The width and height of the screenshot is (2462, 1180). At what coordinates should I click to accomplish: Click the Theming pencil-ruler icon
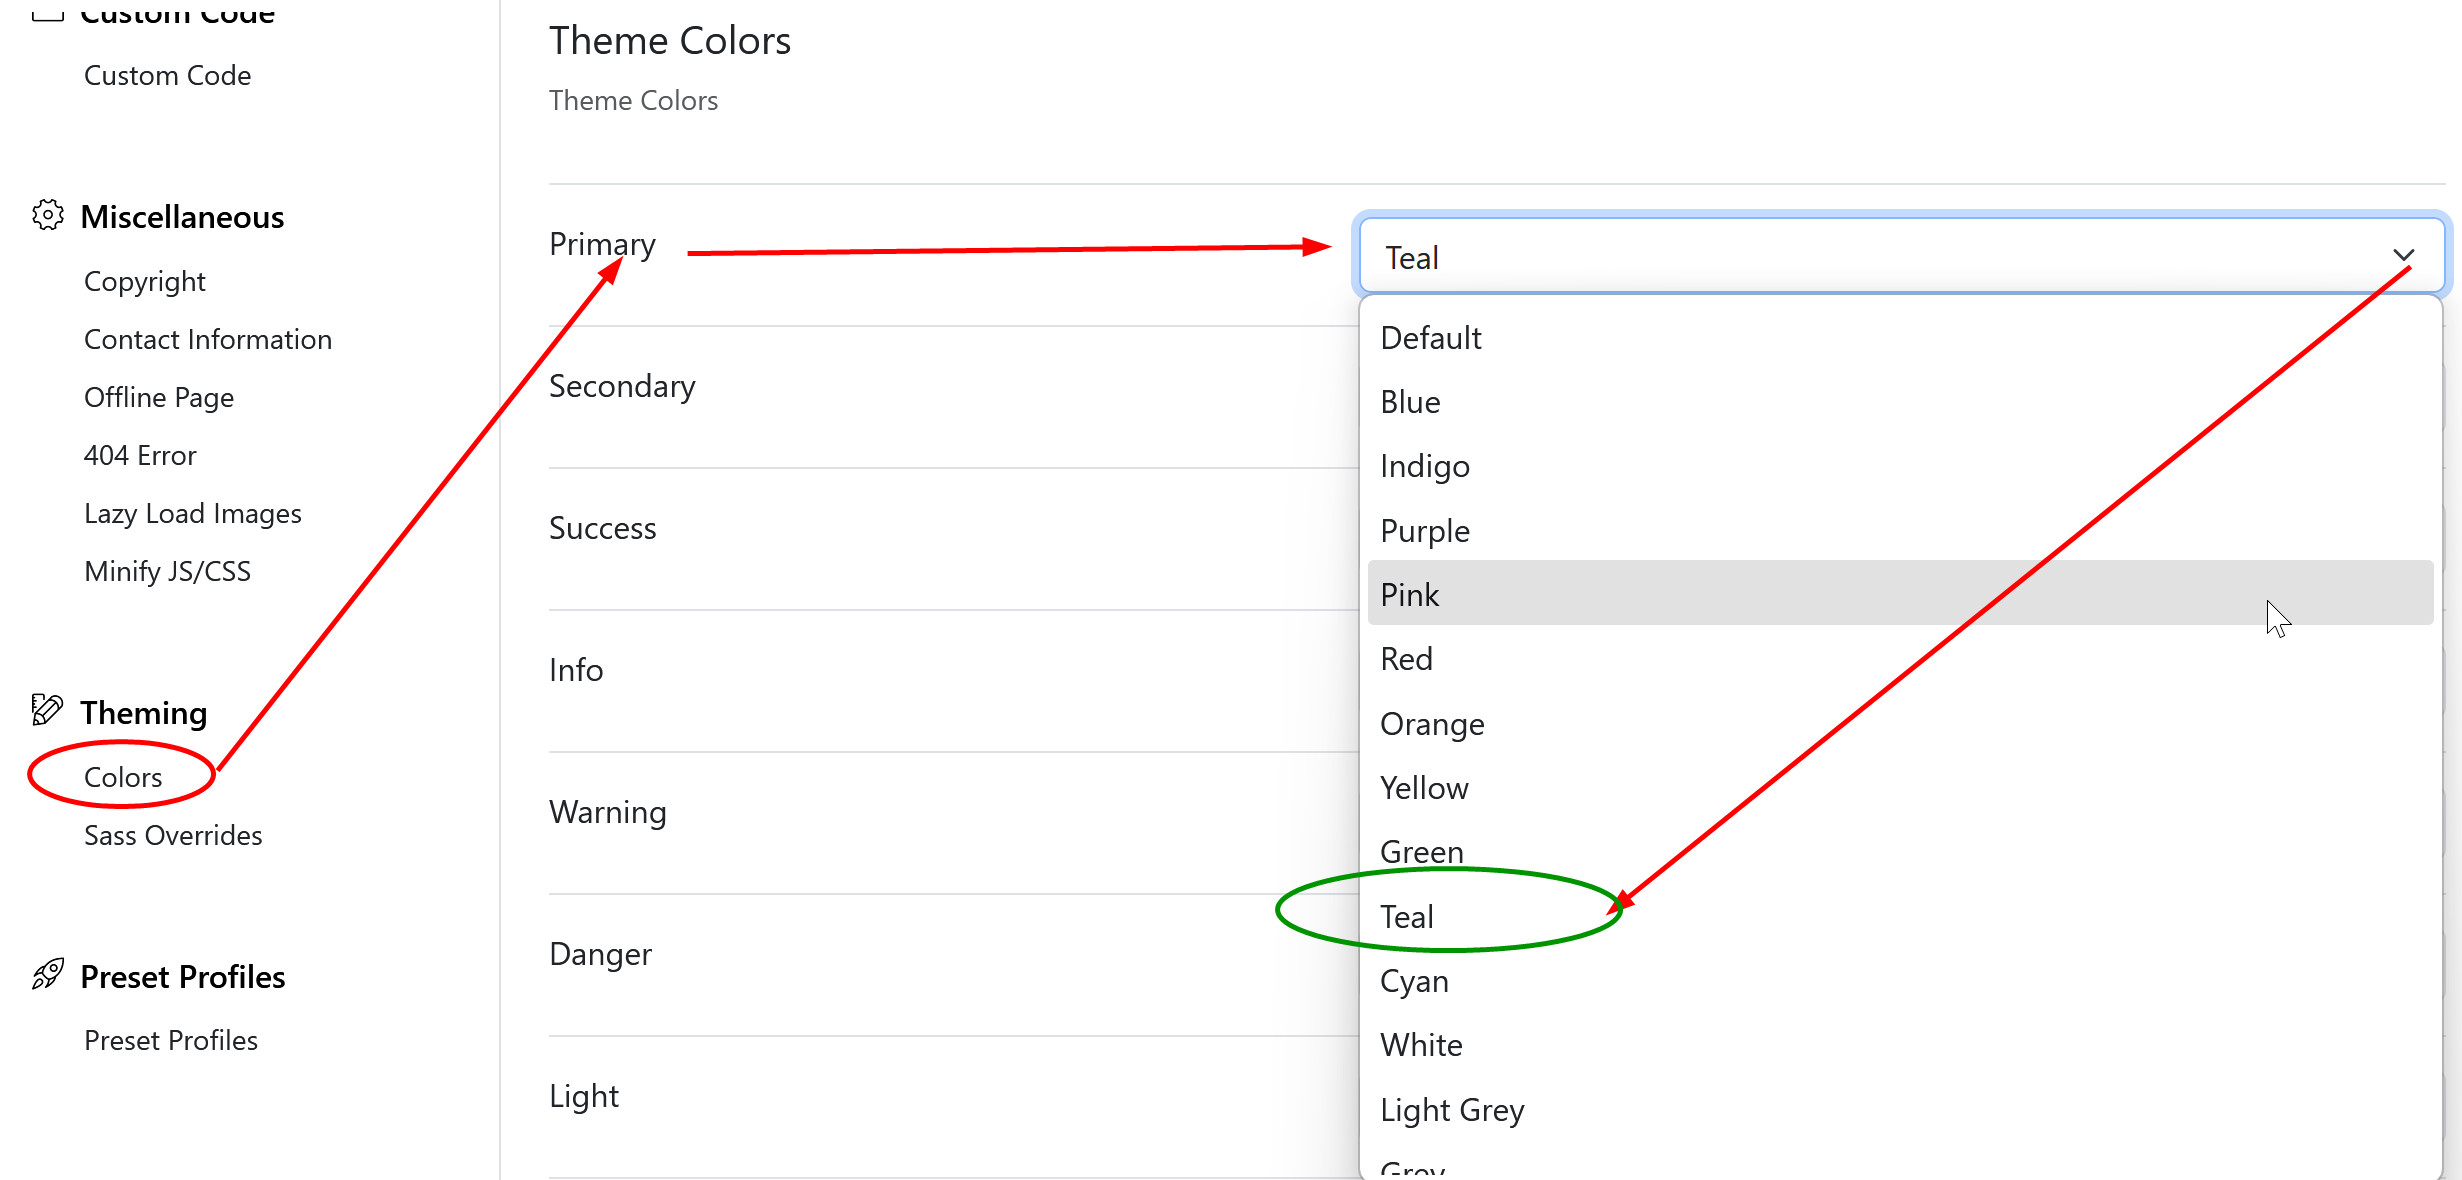point(47,710)
